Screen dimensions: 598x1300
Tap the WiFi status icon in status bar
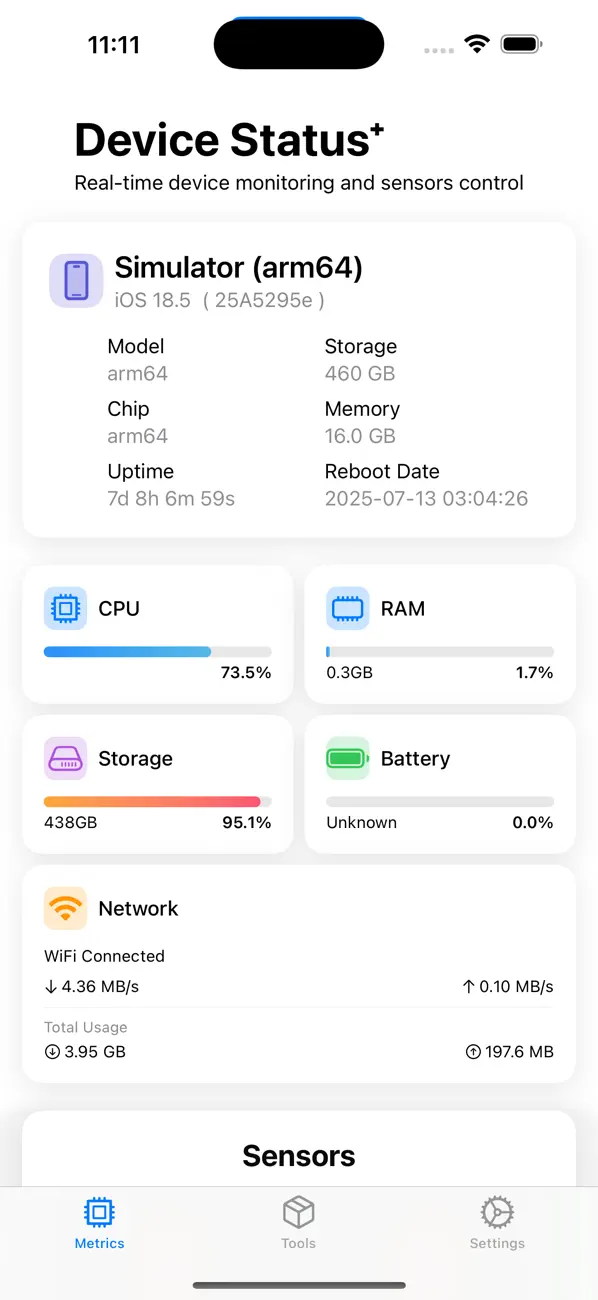click(x=477, y=43)
